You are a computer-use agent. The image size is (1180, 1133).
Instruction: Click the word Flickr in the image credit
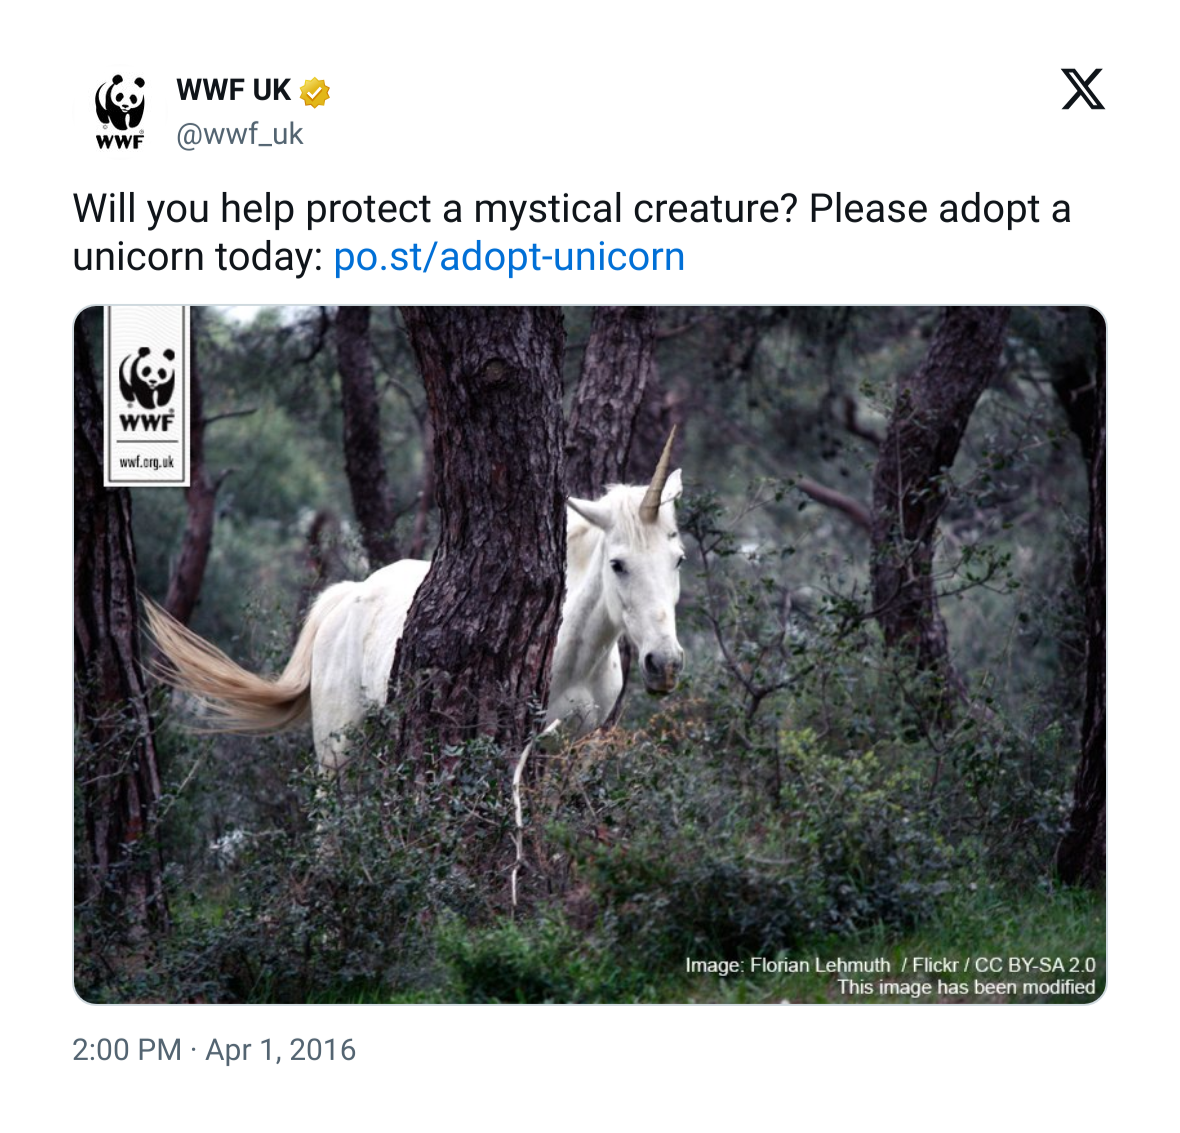pyautogui.click(x=935, y=965)
